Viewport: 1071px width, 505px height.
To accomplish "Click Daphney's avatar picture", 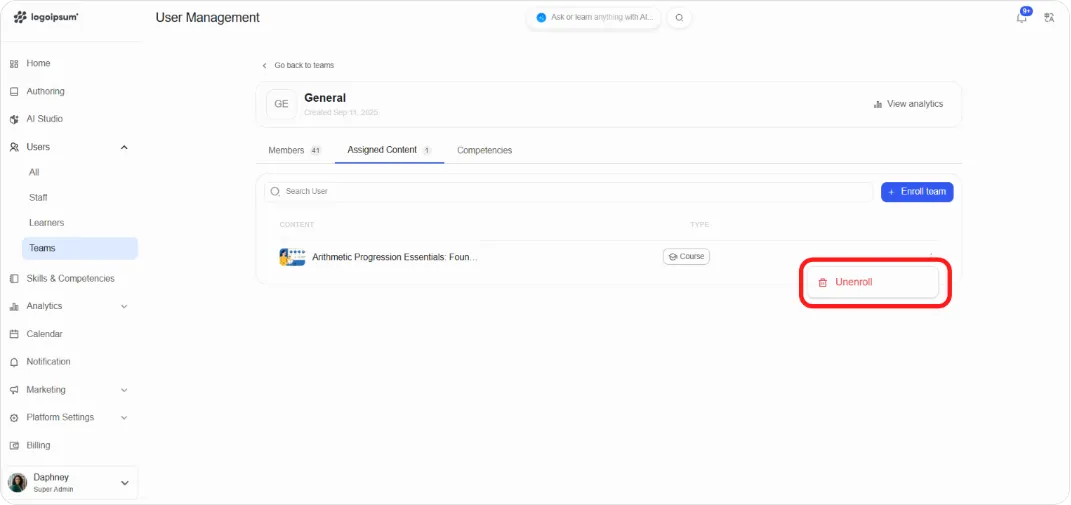I will [18, 482].
